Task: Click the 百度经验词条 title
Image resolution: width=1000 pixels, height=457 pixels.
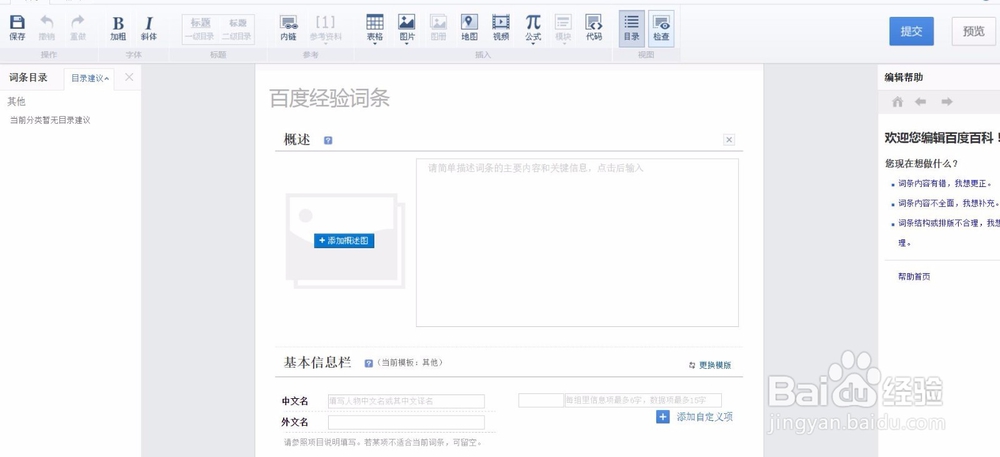Action: click(329, 99)
